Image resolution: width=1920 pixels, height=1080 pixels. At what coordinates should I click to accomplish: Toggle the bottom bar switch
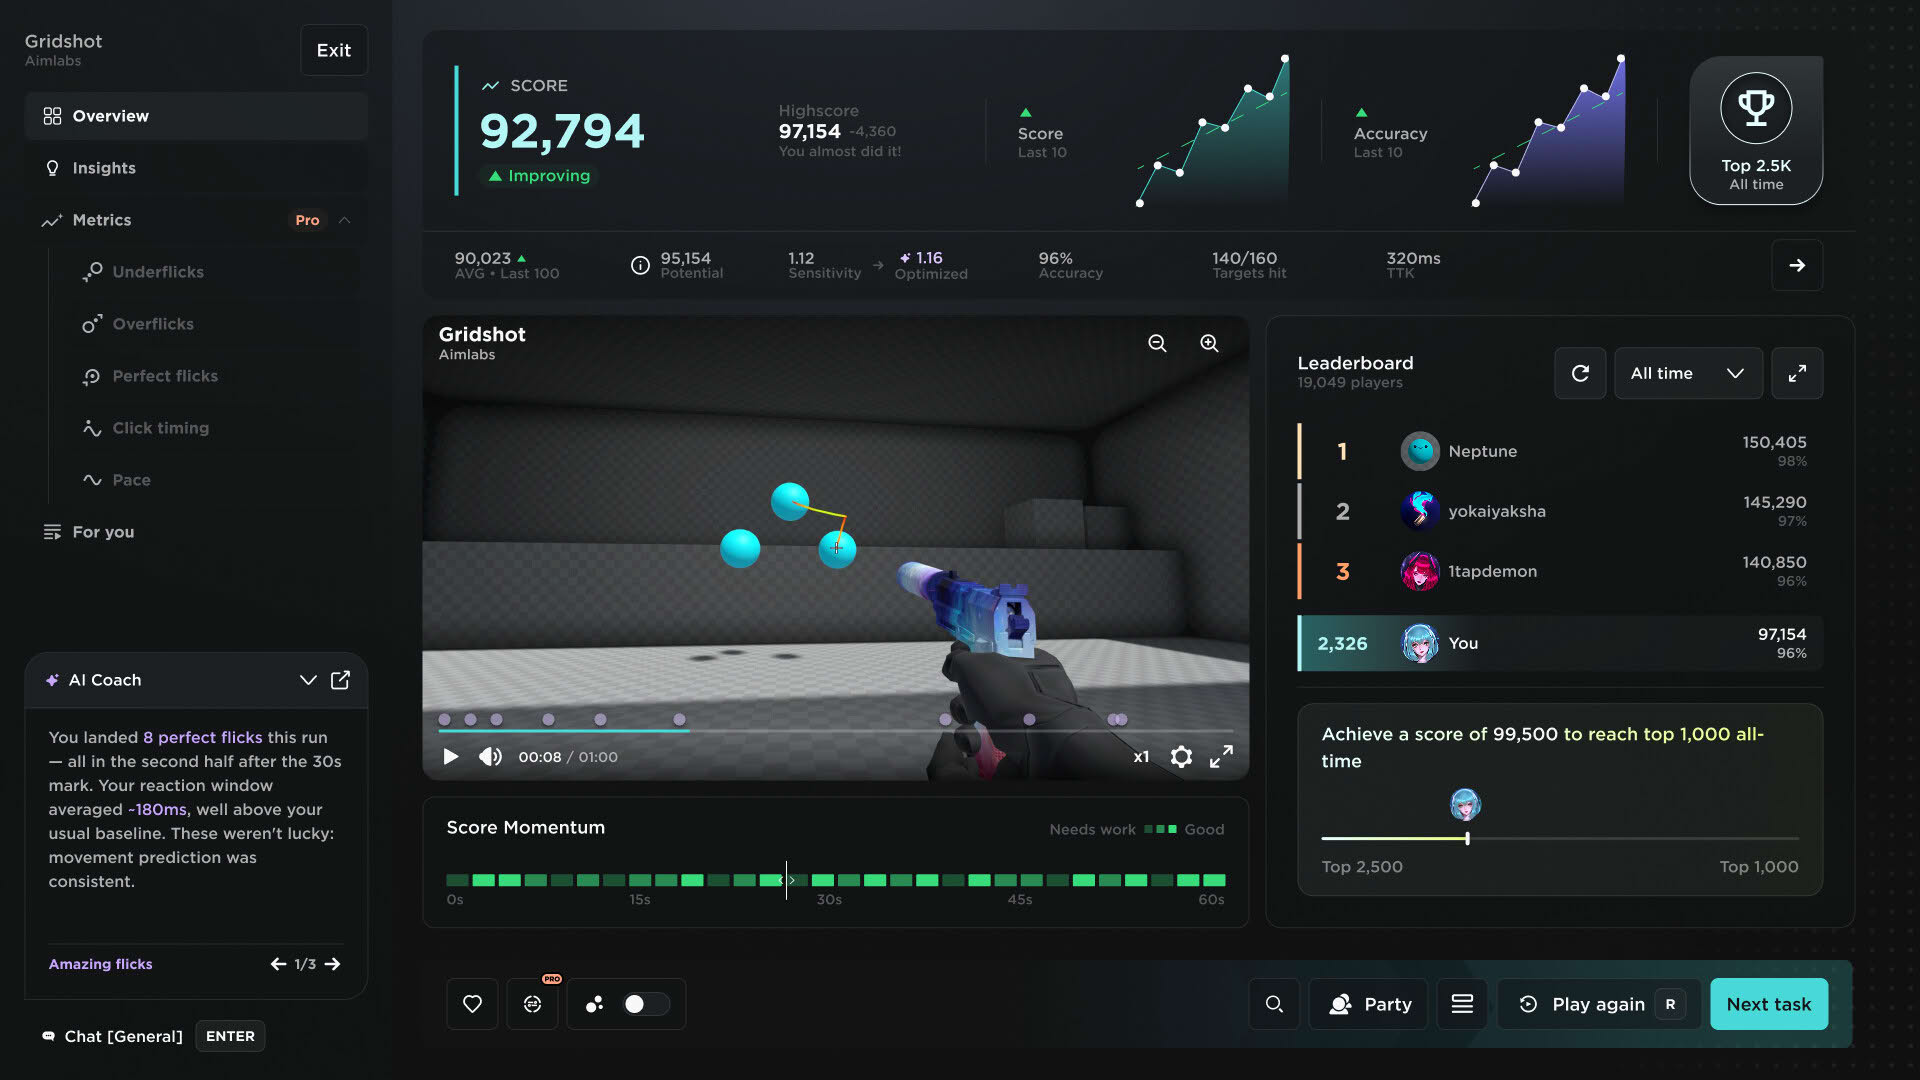click(646, 1004)
